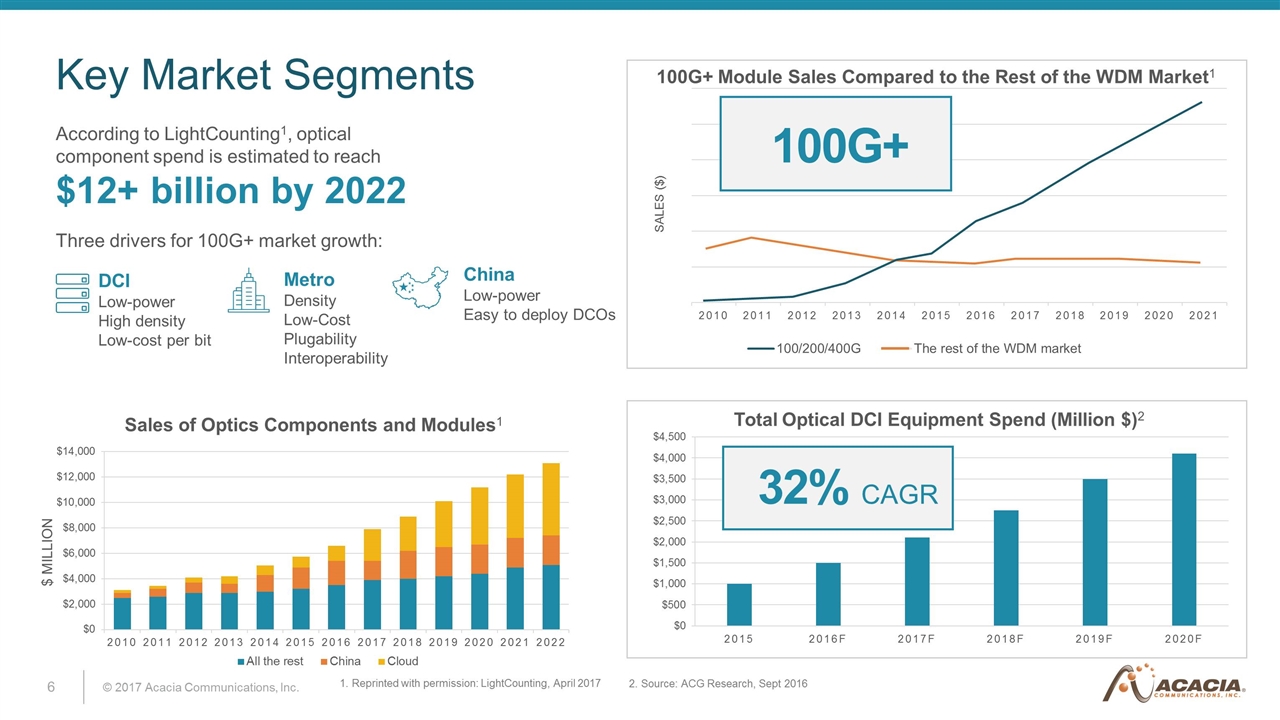Click '© 2017 Acacia Communications, Inc.' footer
Screen dimensions: 1280x720
[x=201, y=688]
